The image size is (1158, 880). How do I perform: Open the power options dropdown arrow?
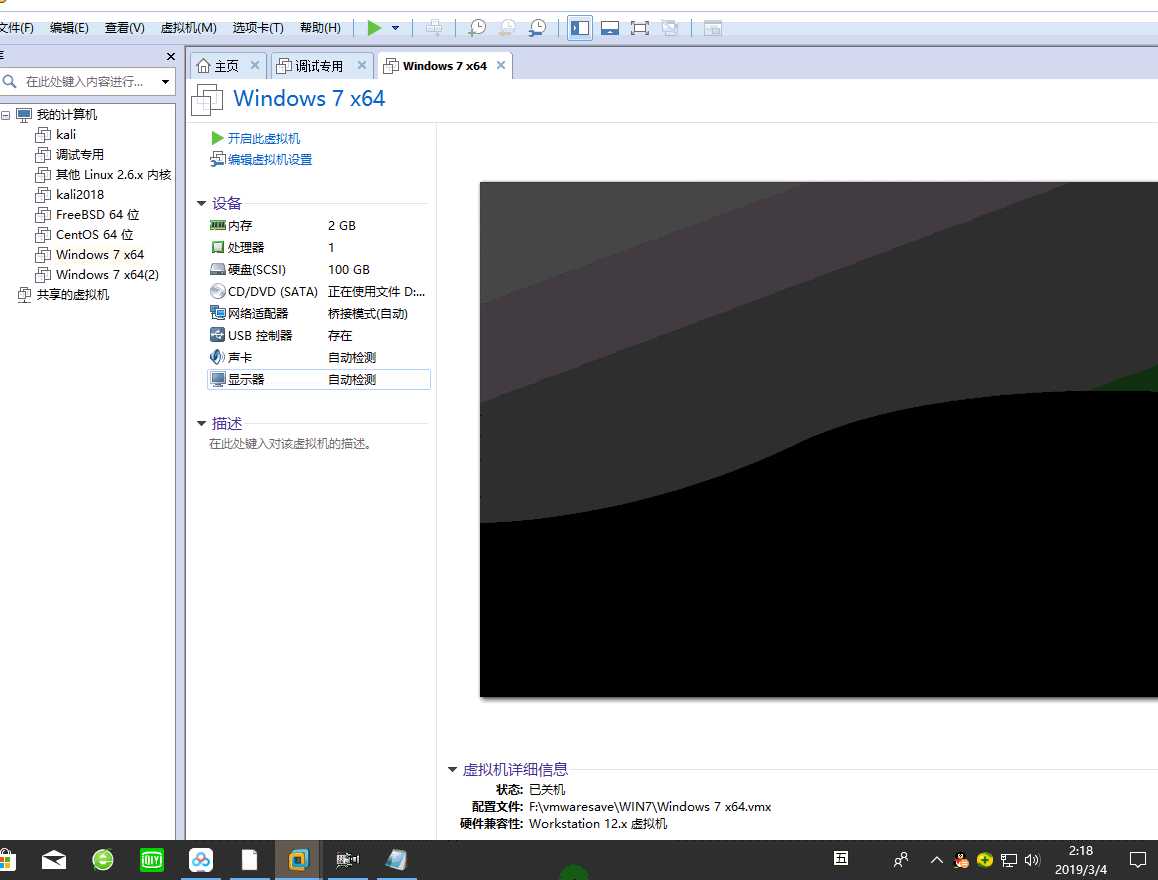pos(396,28)
